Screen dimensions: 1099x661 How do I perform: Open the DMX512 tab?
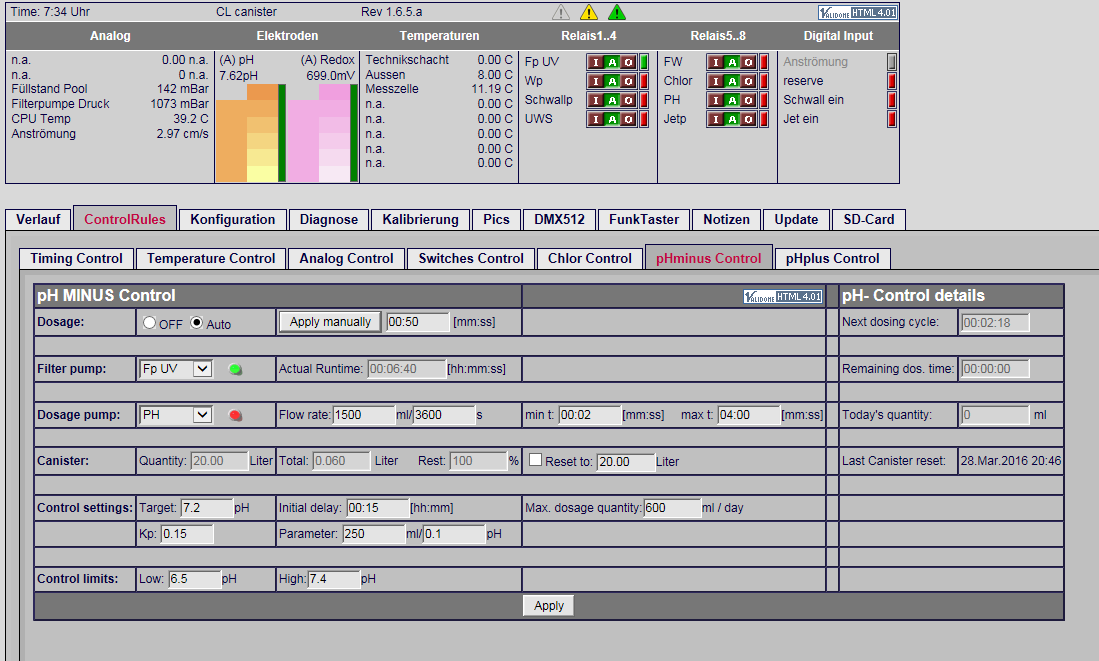(559, 219)
